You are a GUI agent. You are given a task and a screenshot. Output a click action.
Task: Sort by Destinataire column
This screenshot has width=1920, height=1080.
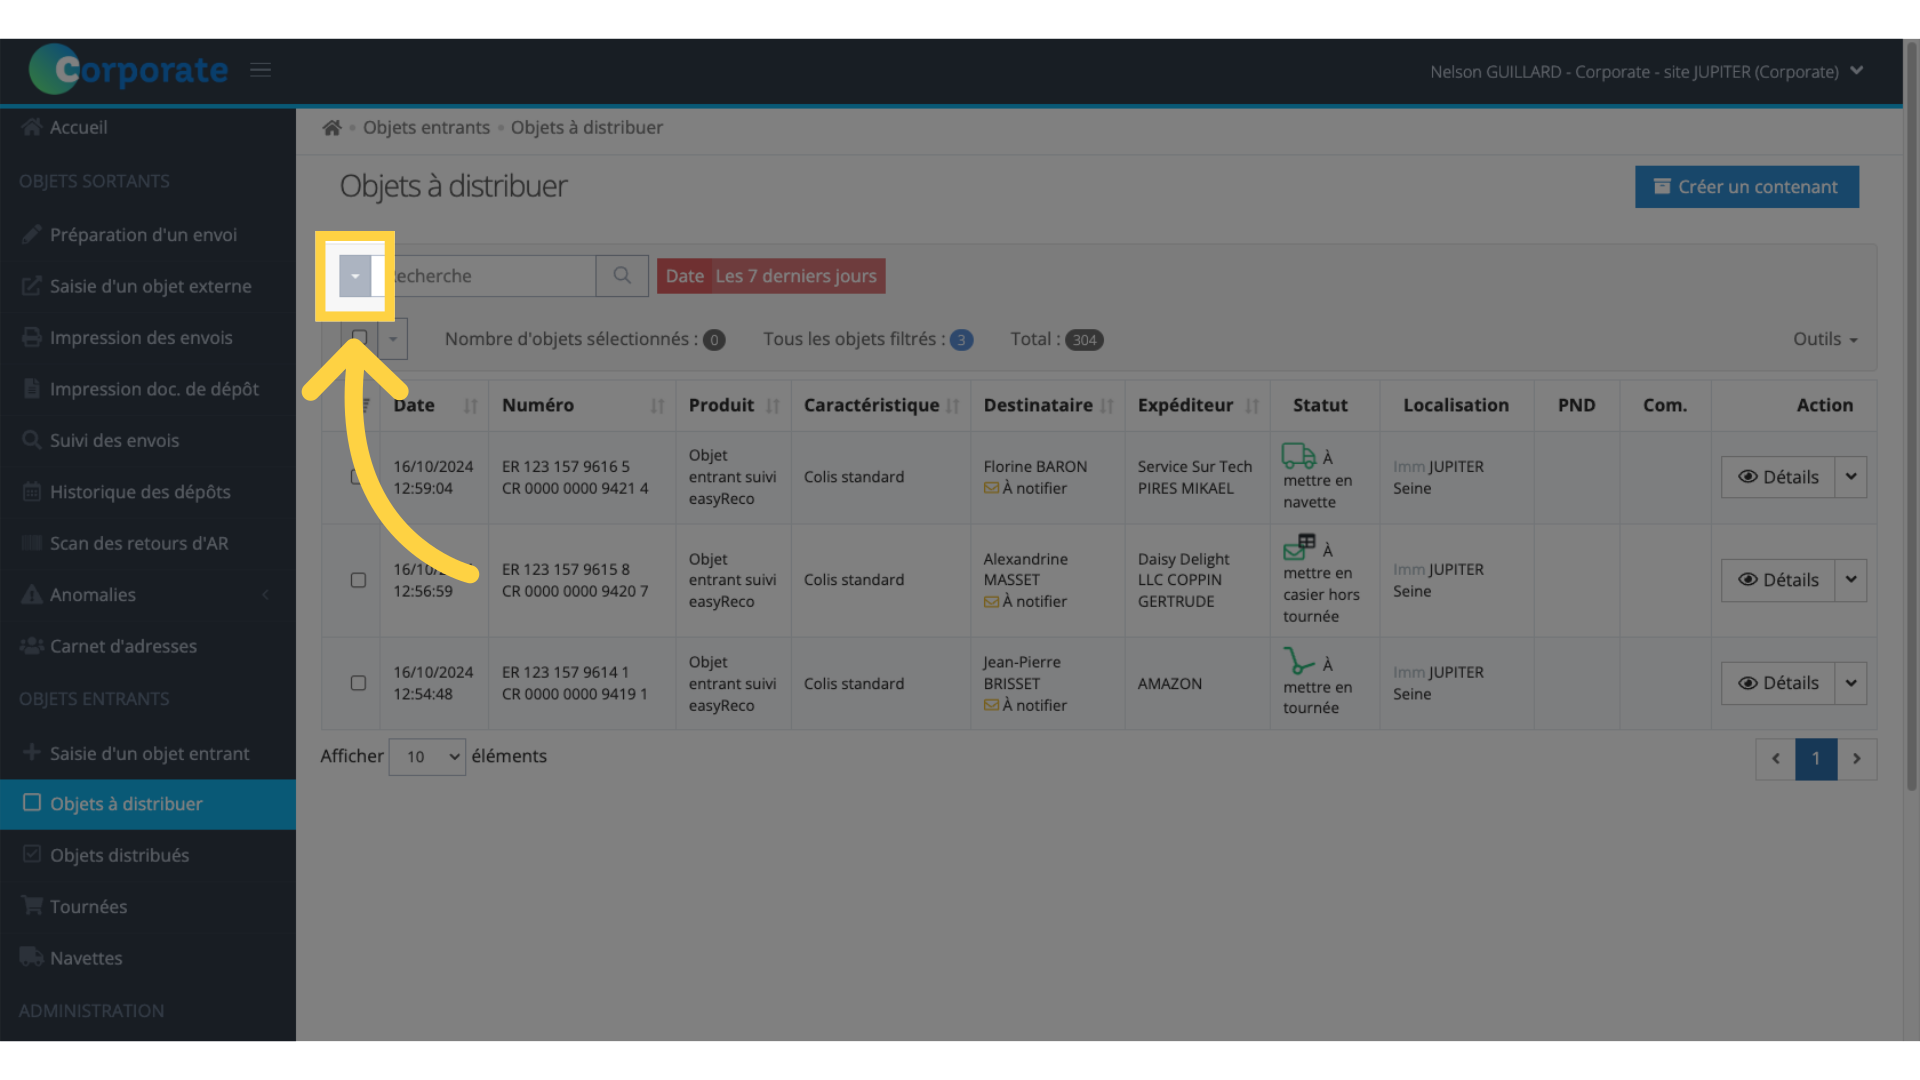tap(1047, 405)
